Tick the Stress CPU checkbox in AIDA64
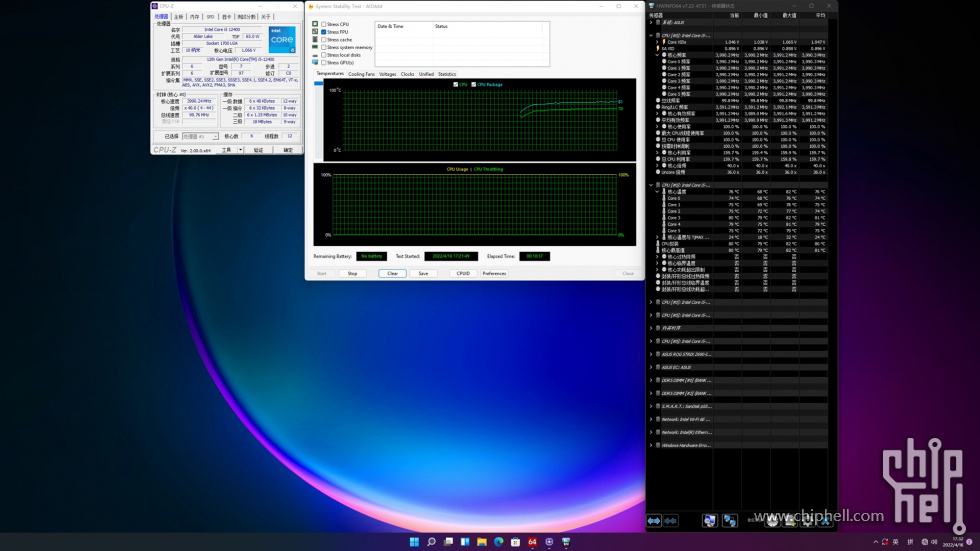This screenshot has height=551, width=980. (324, 24)
